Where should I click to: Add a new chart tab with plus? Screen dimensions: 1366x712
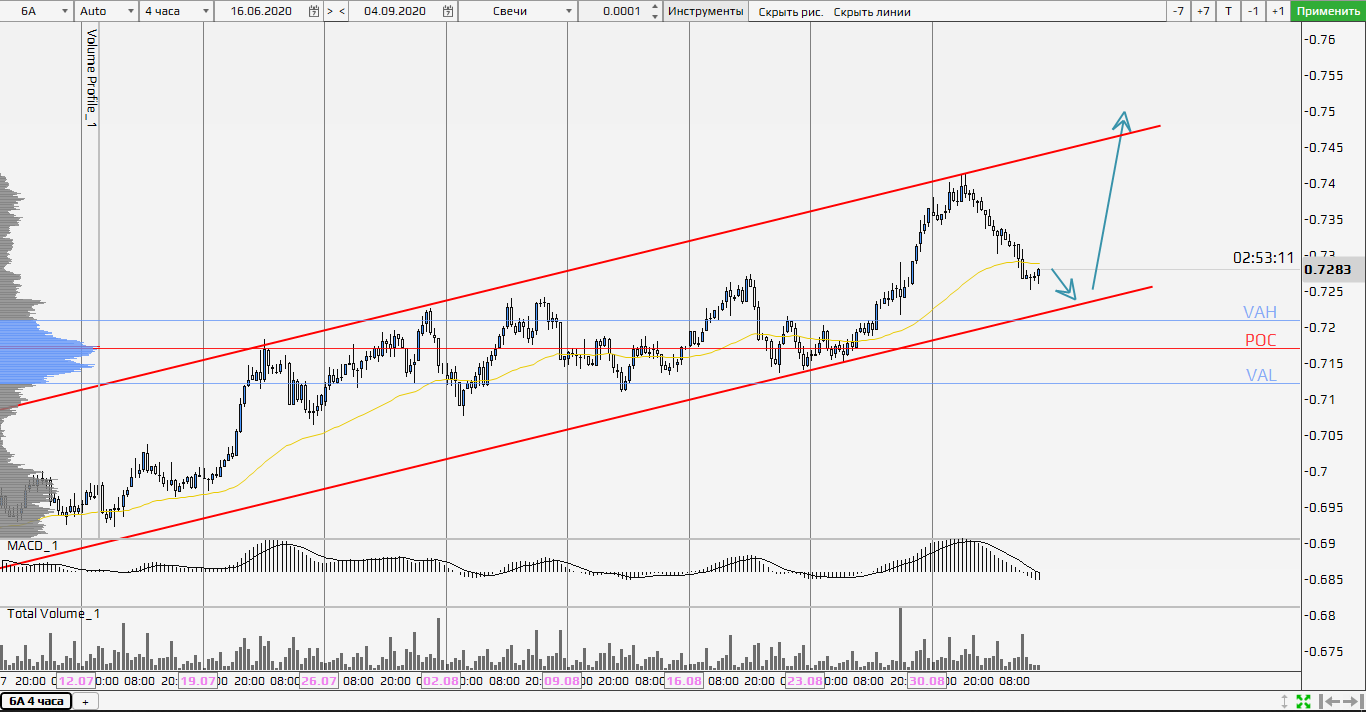[x=85, y=702]
